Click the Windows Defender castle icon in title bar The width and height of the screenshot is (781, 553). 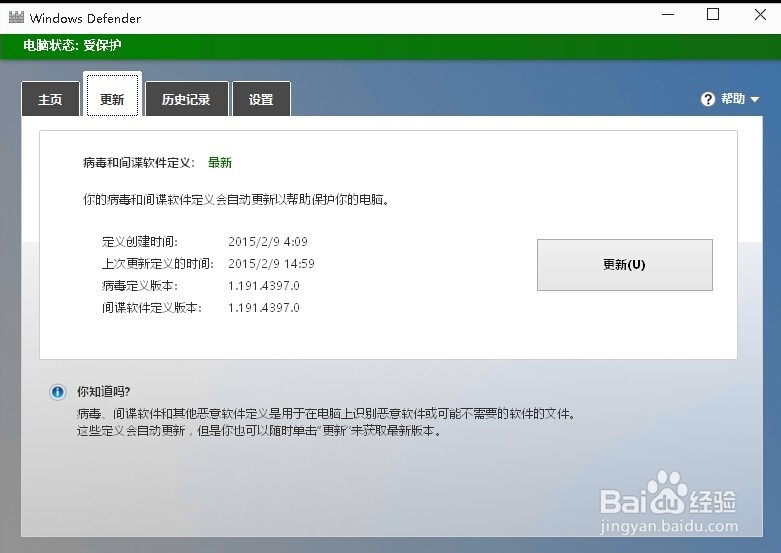point(16,17)
